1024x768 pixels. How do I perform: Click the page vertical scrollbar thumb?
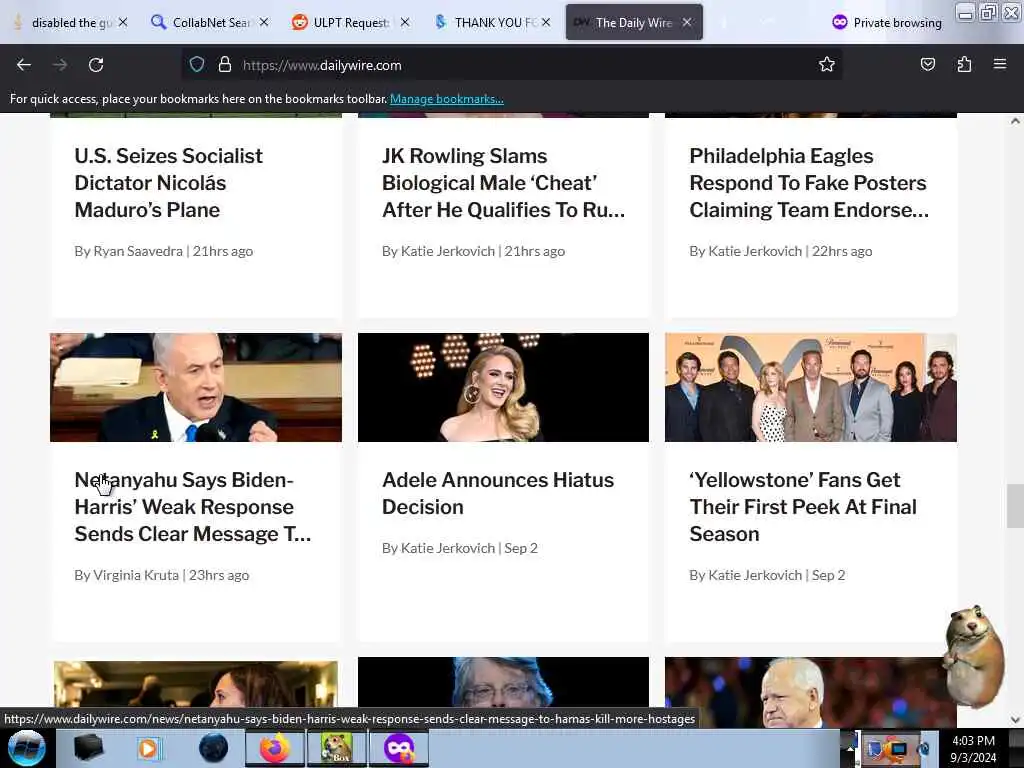click(x=1015, y=505)
